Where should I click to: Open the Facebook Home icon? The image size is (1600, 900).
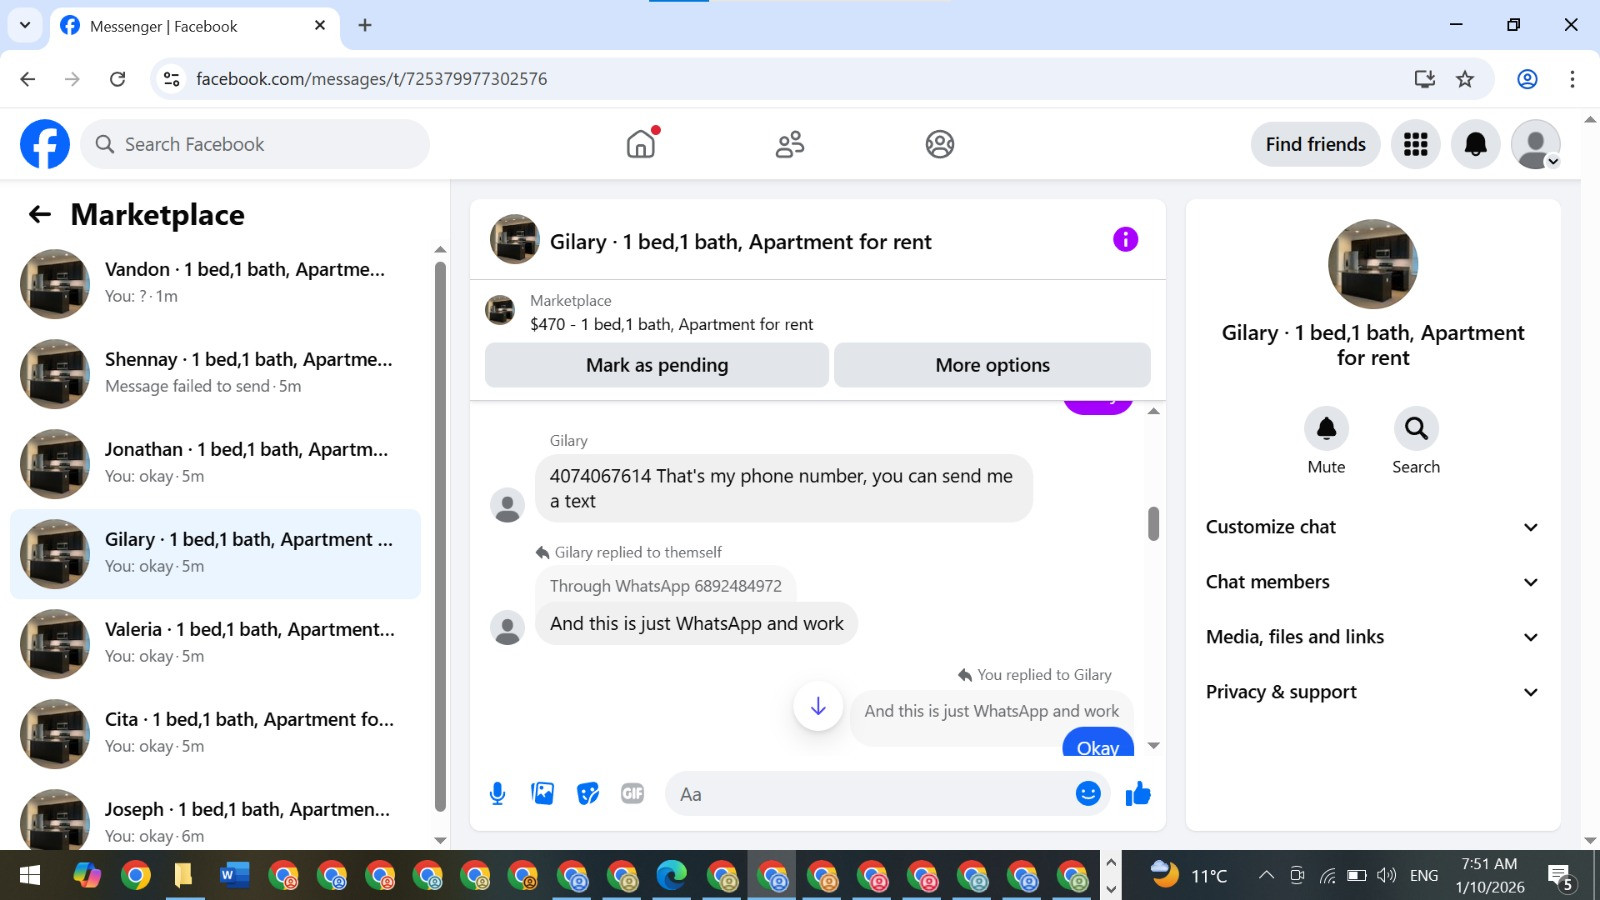click(641, 144)
